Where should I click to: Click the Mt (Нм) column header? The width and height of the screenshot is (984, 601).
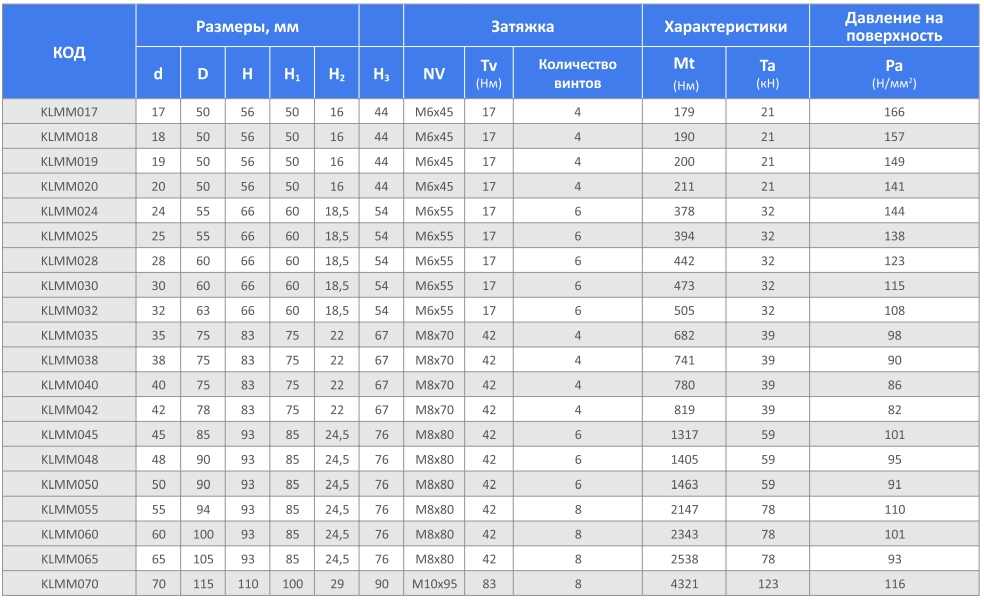684,73
